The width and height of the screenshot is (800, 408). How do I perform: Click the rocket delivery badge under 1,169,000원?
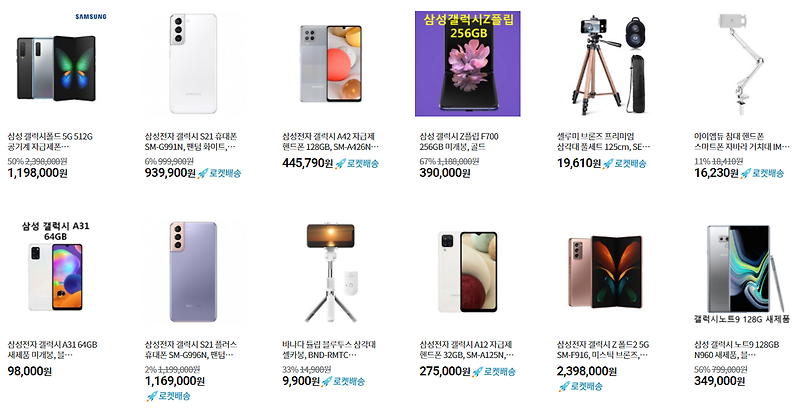tap(168, 396)
